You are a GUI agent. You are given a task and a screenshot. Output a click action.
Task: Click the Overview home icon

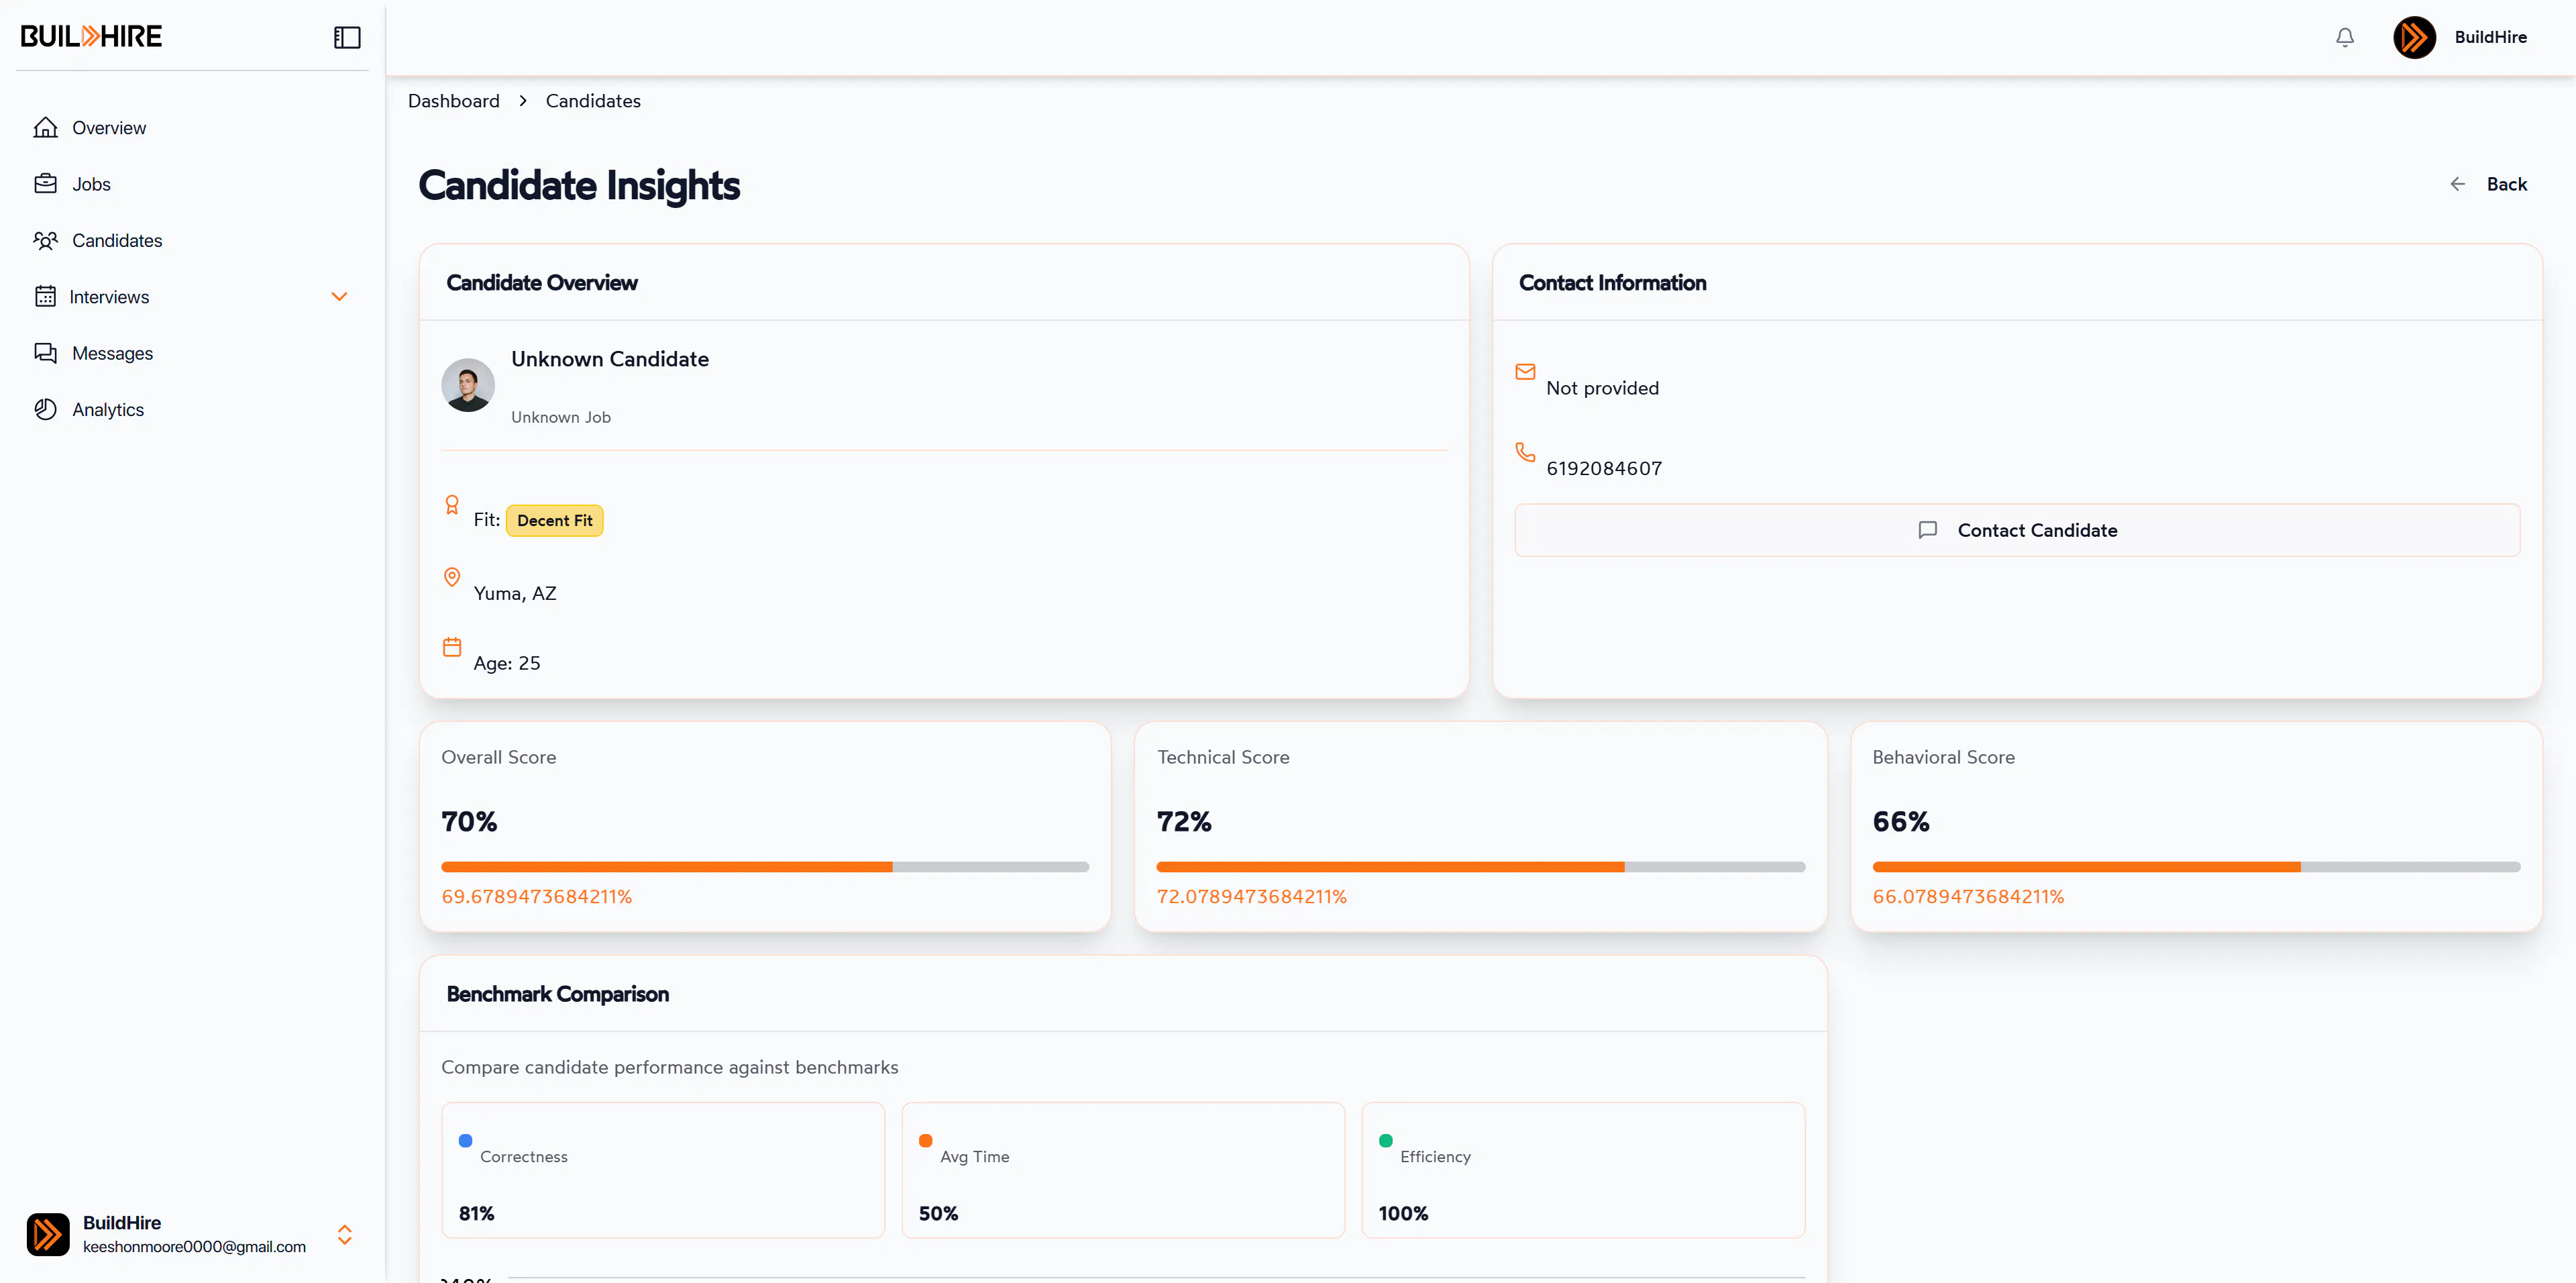click(45, 127)
